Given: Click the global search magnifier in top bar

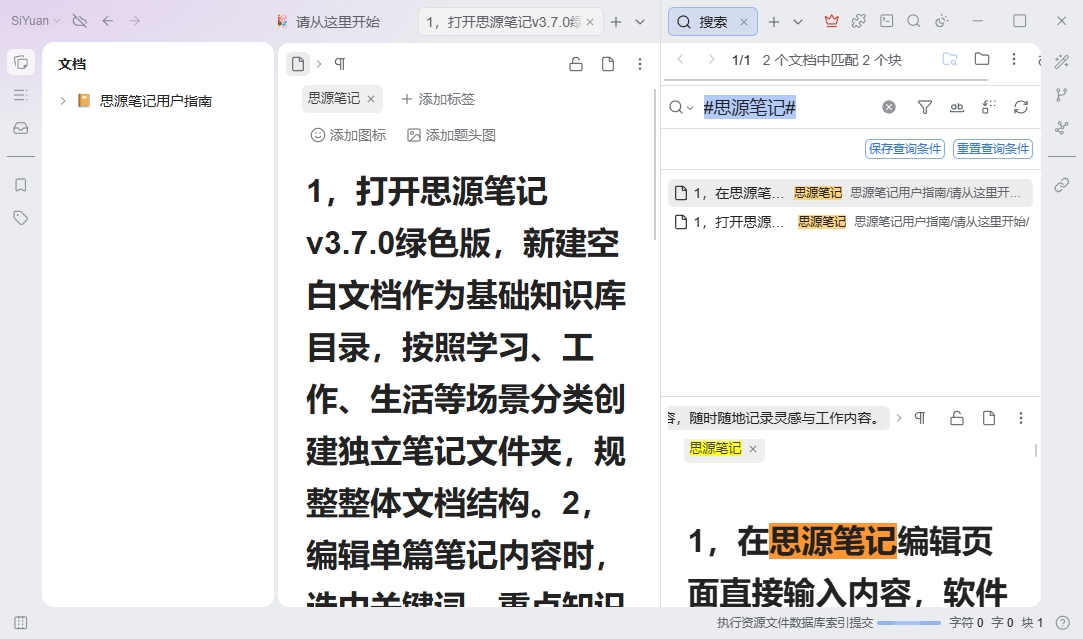Looking at the screenshot, I should click(x=914, y=21).
